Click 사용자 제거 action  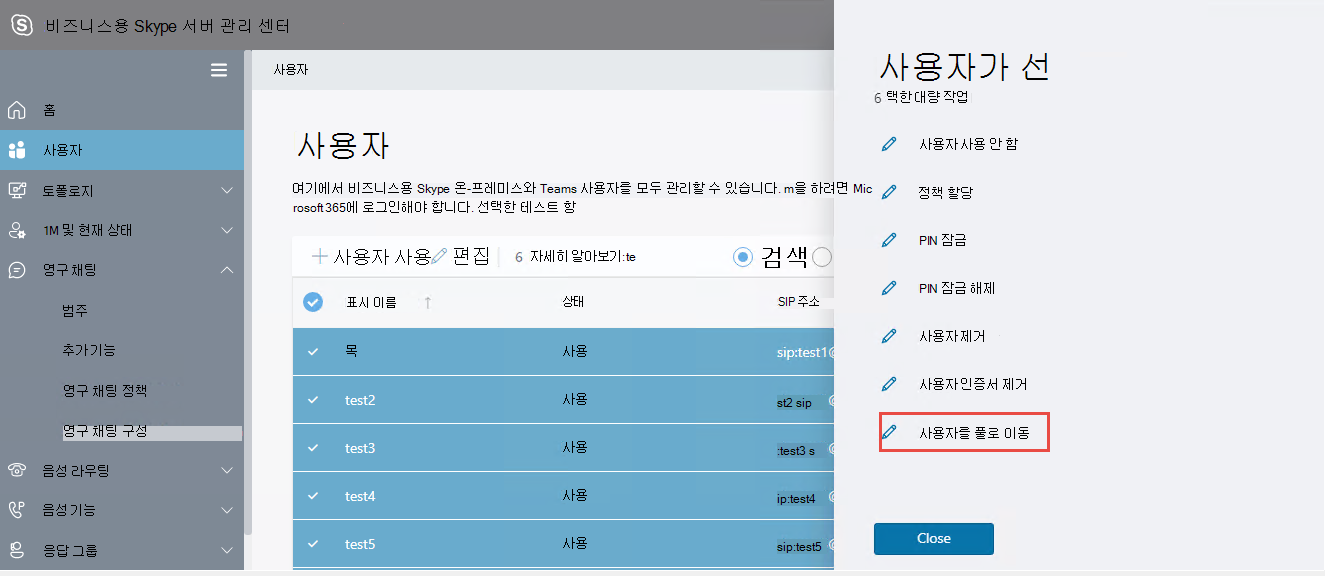click(952, 336)
